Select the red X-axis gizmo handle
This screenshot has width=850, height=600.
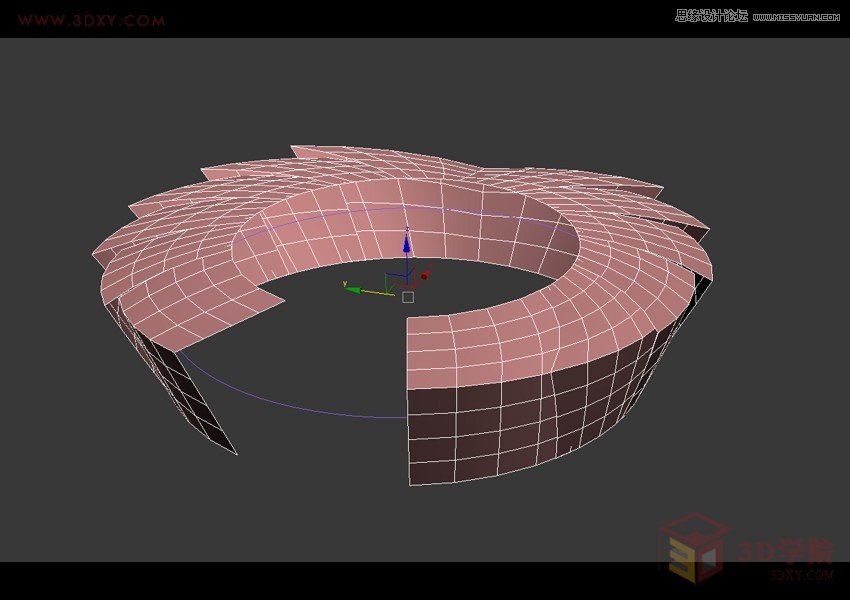click(x=425, y=275)
